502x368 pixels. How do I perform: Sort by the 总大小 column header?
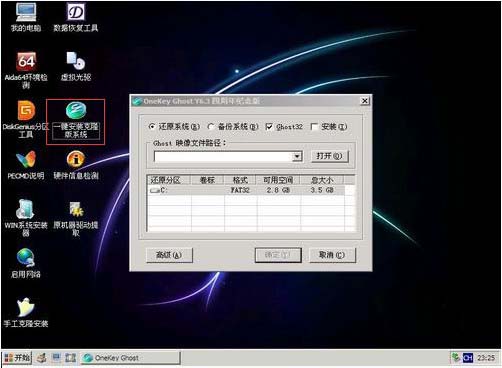(322, 180)
